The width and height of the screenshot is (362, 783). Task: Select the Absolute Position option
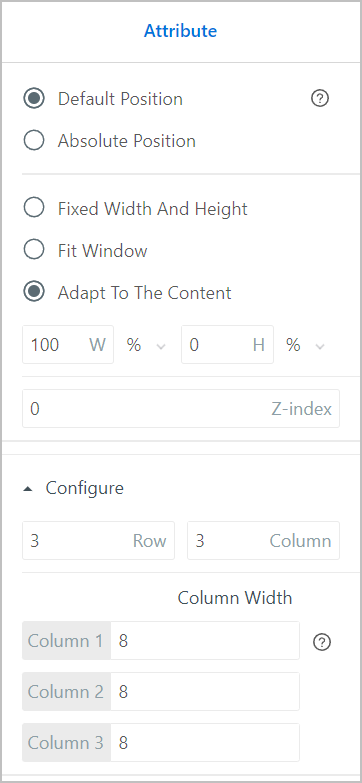pos(34,141)
